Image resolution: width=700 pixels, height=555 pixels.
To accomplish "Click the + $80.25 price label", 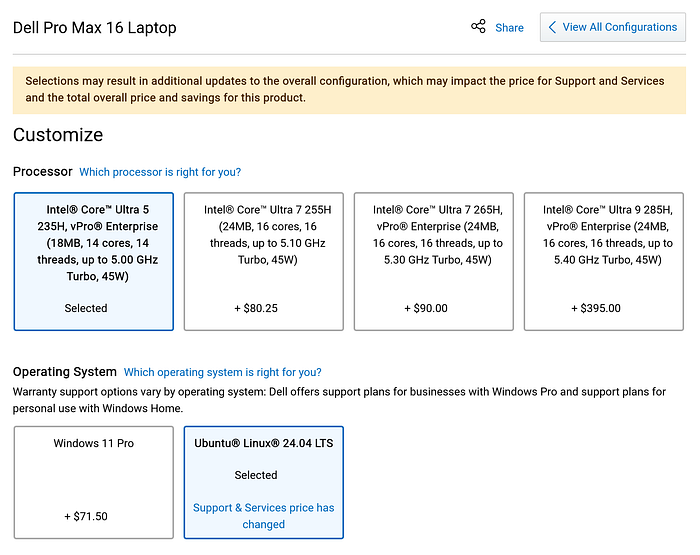I will [255, 308].
